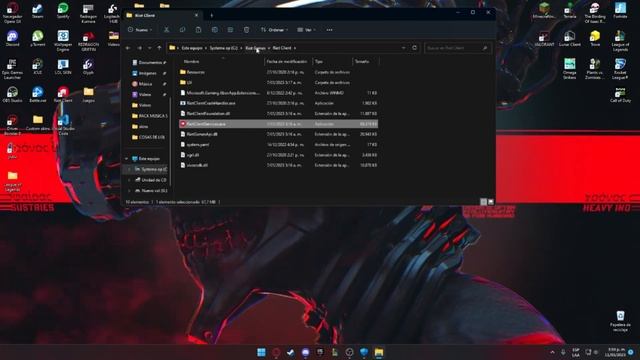This screenshot has height=360, width=640.
Task: Focus the Buscar en Riot Client search box
Action: [457, 48]
